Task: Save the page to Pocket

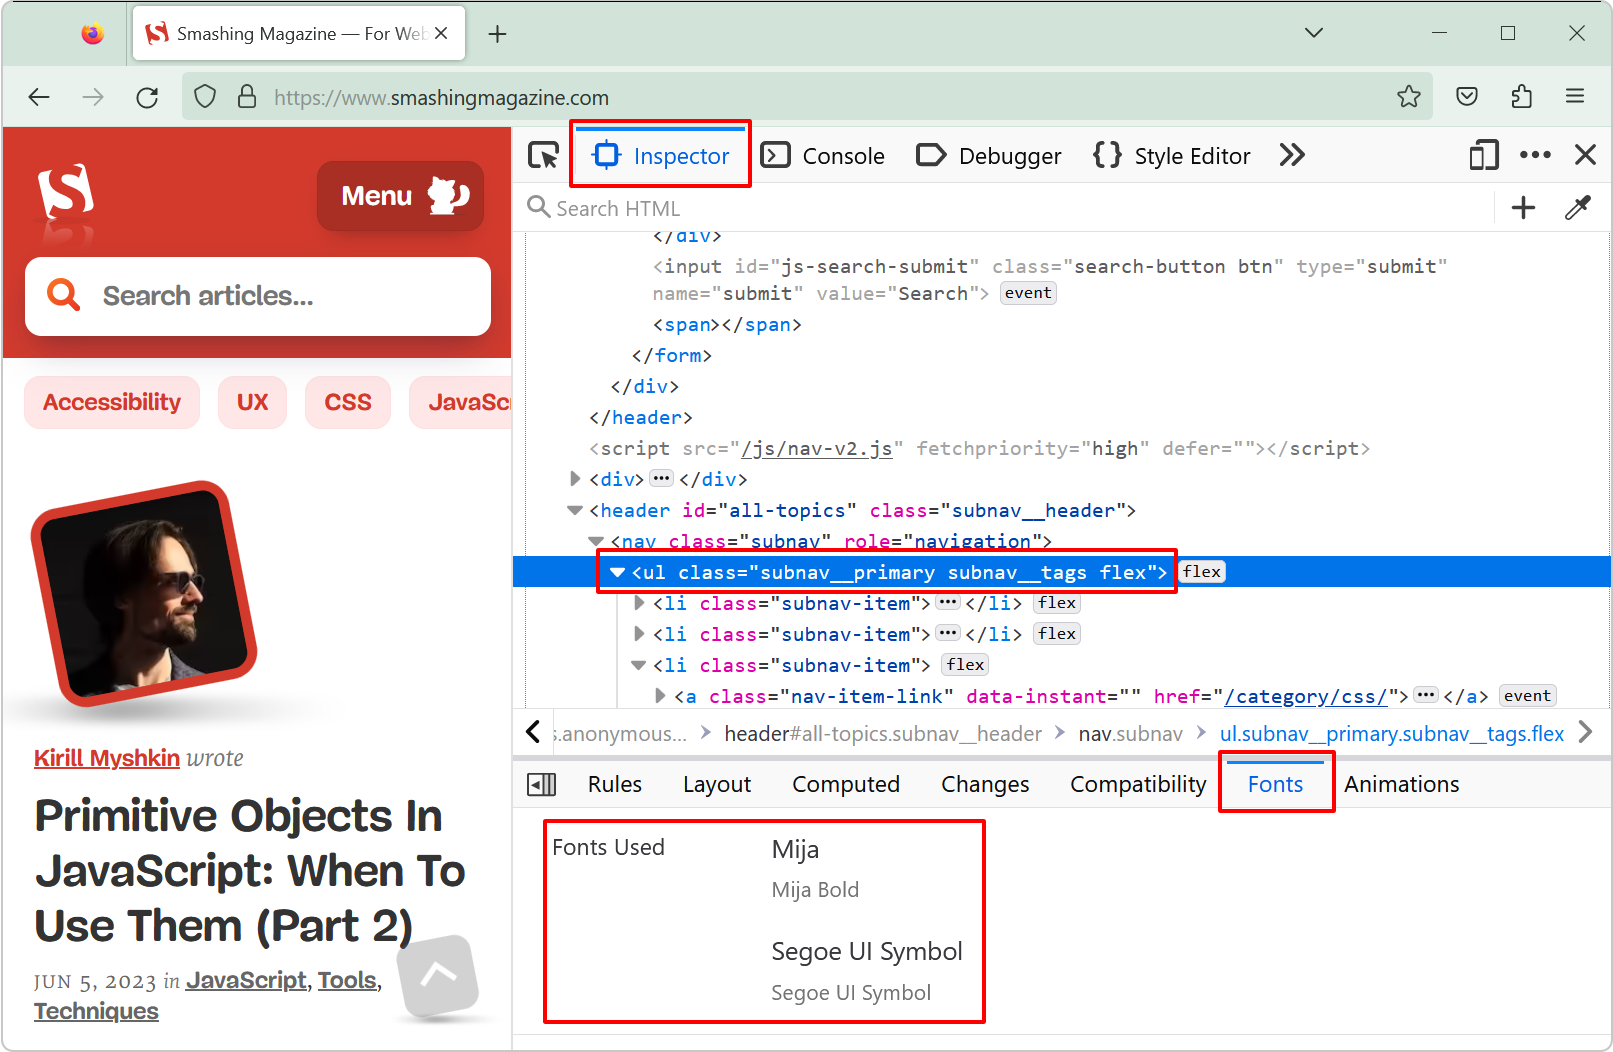Action: click(1466, 96)
